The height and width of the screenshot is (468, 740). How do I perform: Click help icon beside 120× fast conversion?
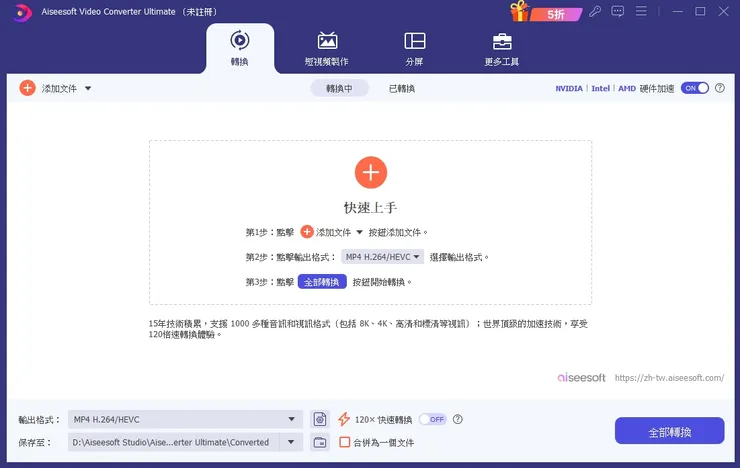(x=457, y=419)
